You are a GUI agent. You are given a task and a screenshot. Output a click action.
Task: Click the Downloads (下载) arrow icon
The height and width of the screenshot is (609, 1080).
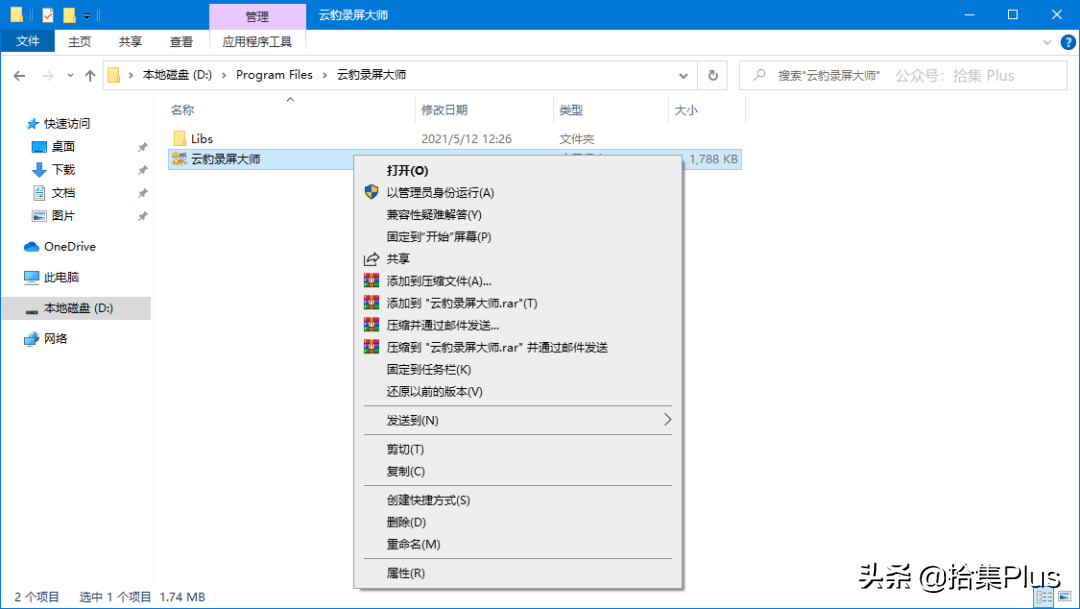coord(39,169)
